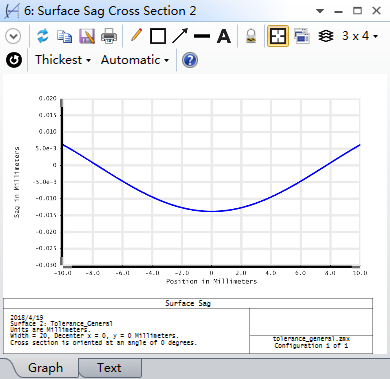Expand settings with the chevron circle button
The height and width of the screenshot is (379, 390).
coord(13,36)
